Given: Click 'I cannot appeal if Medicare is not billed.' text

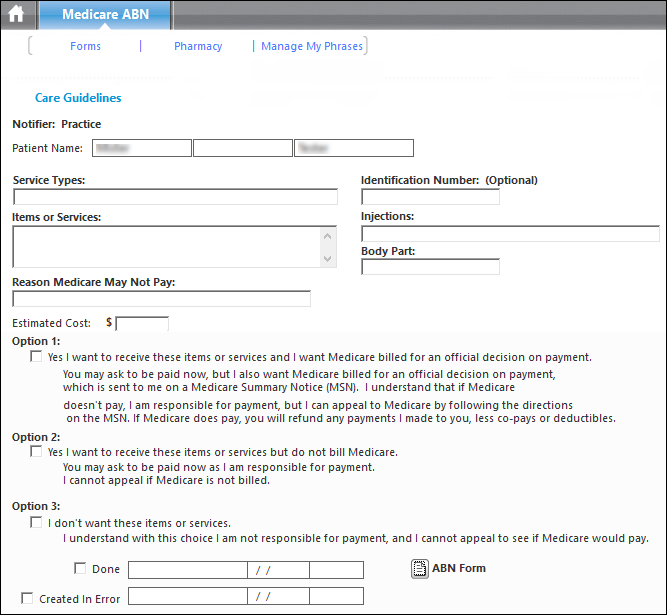Looking at the screenshot, I should 166,480.
